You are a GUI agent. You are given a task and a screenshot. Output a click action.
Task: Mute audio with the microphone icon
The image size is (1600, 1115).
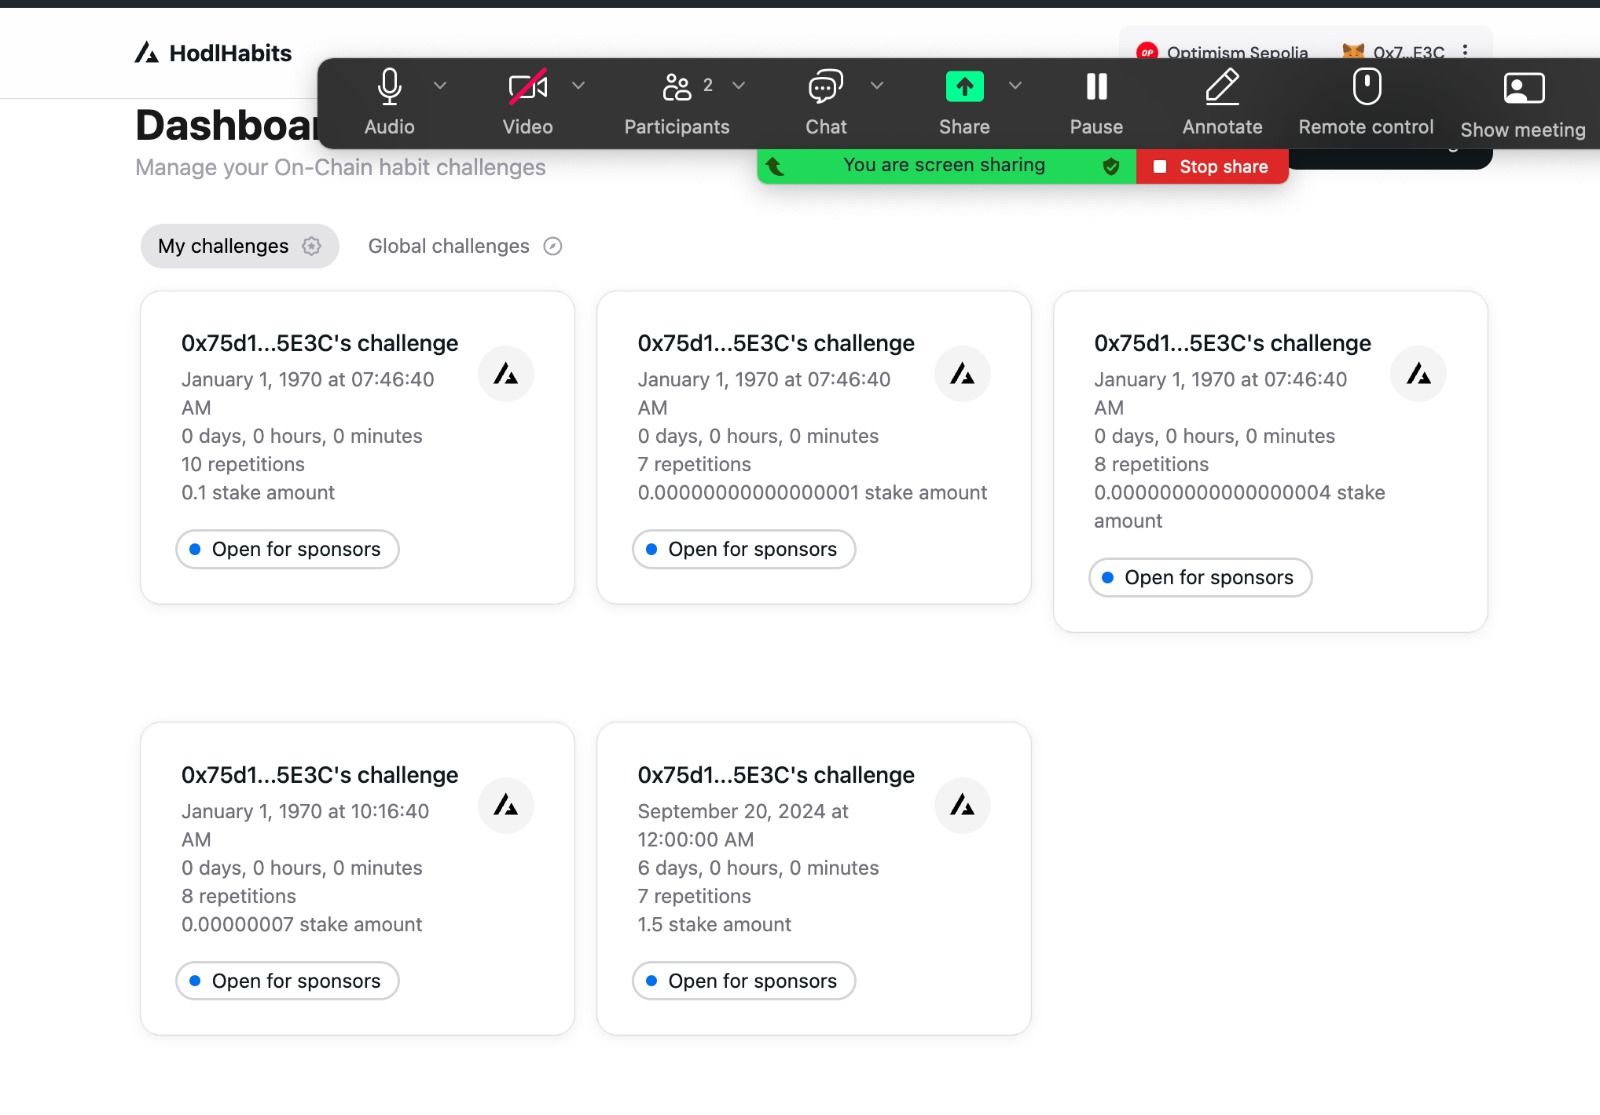[x=389, y=87]
